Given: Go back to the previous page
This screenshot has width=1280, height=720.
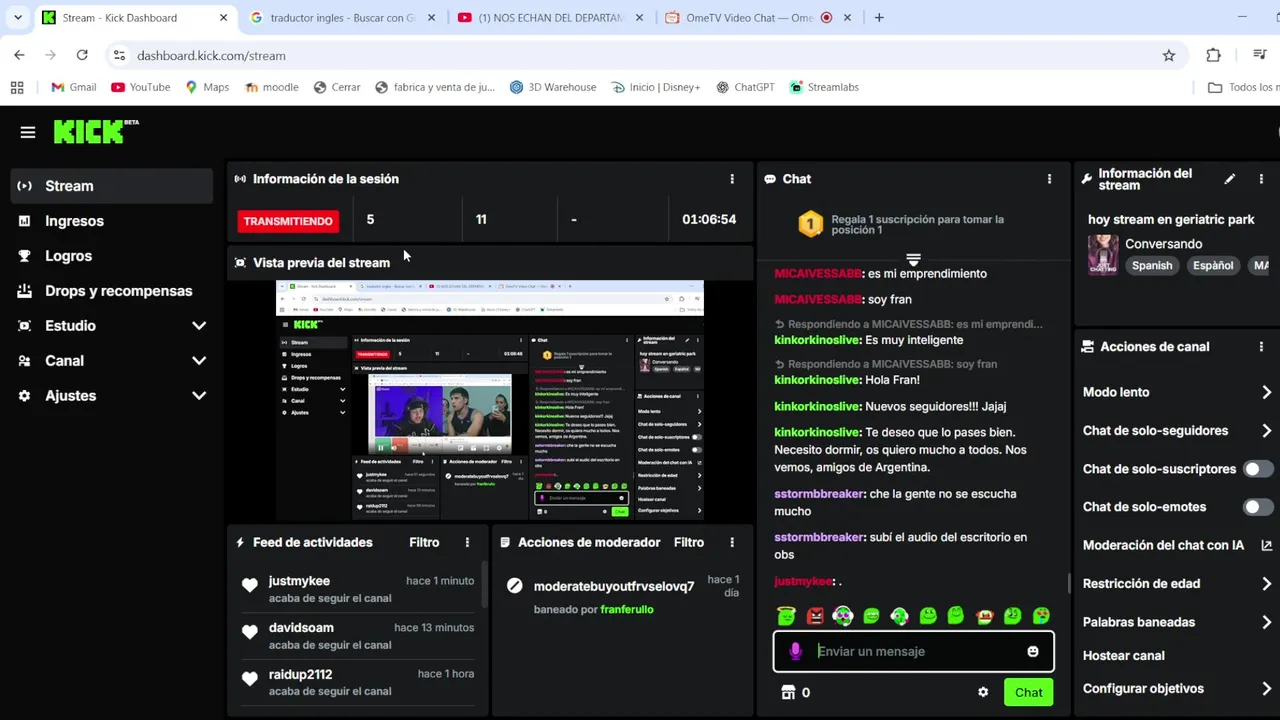Looking at the screenshot, I should (x=19, y=56).
